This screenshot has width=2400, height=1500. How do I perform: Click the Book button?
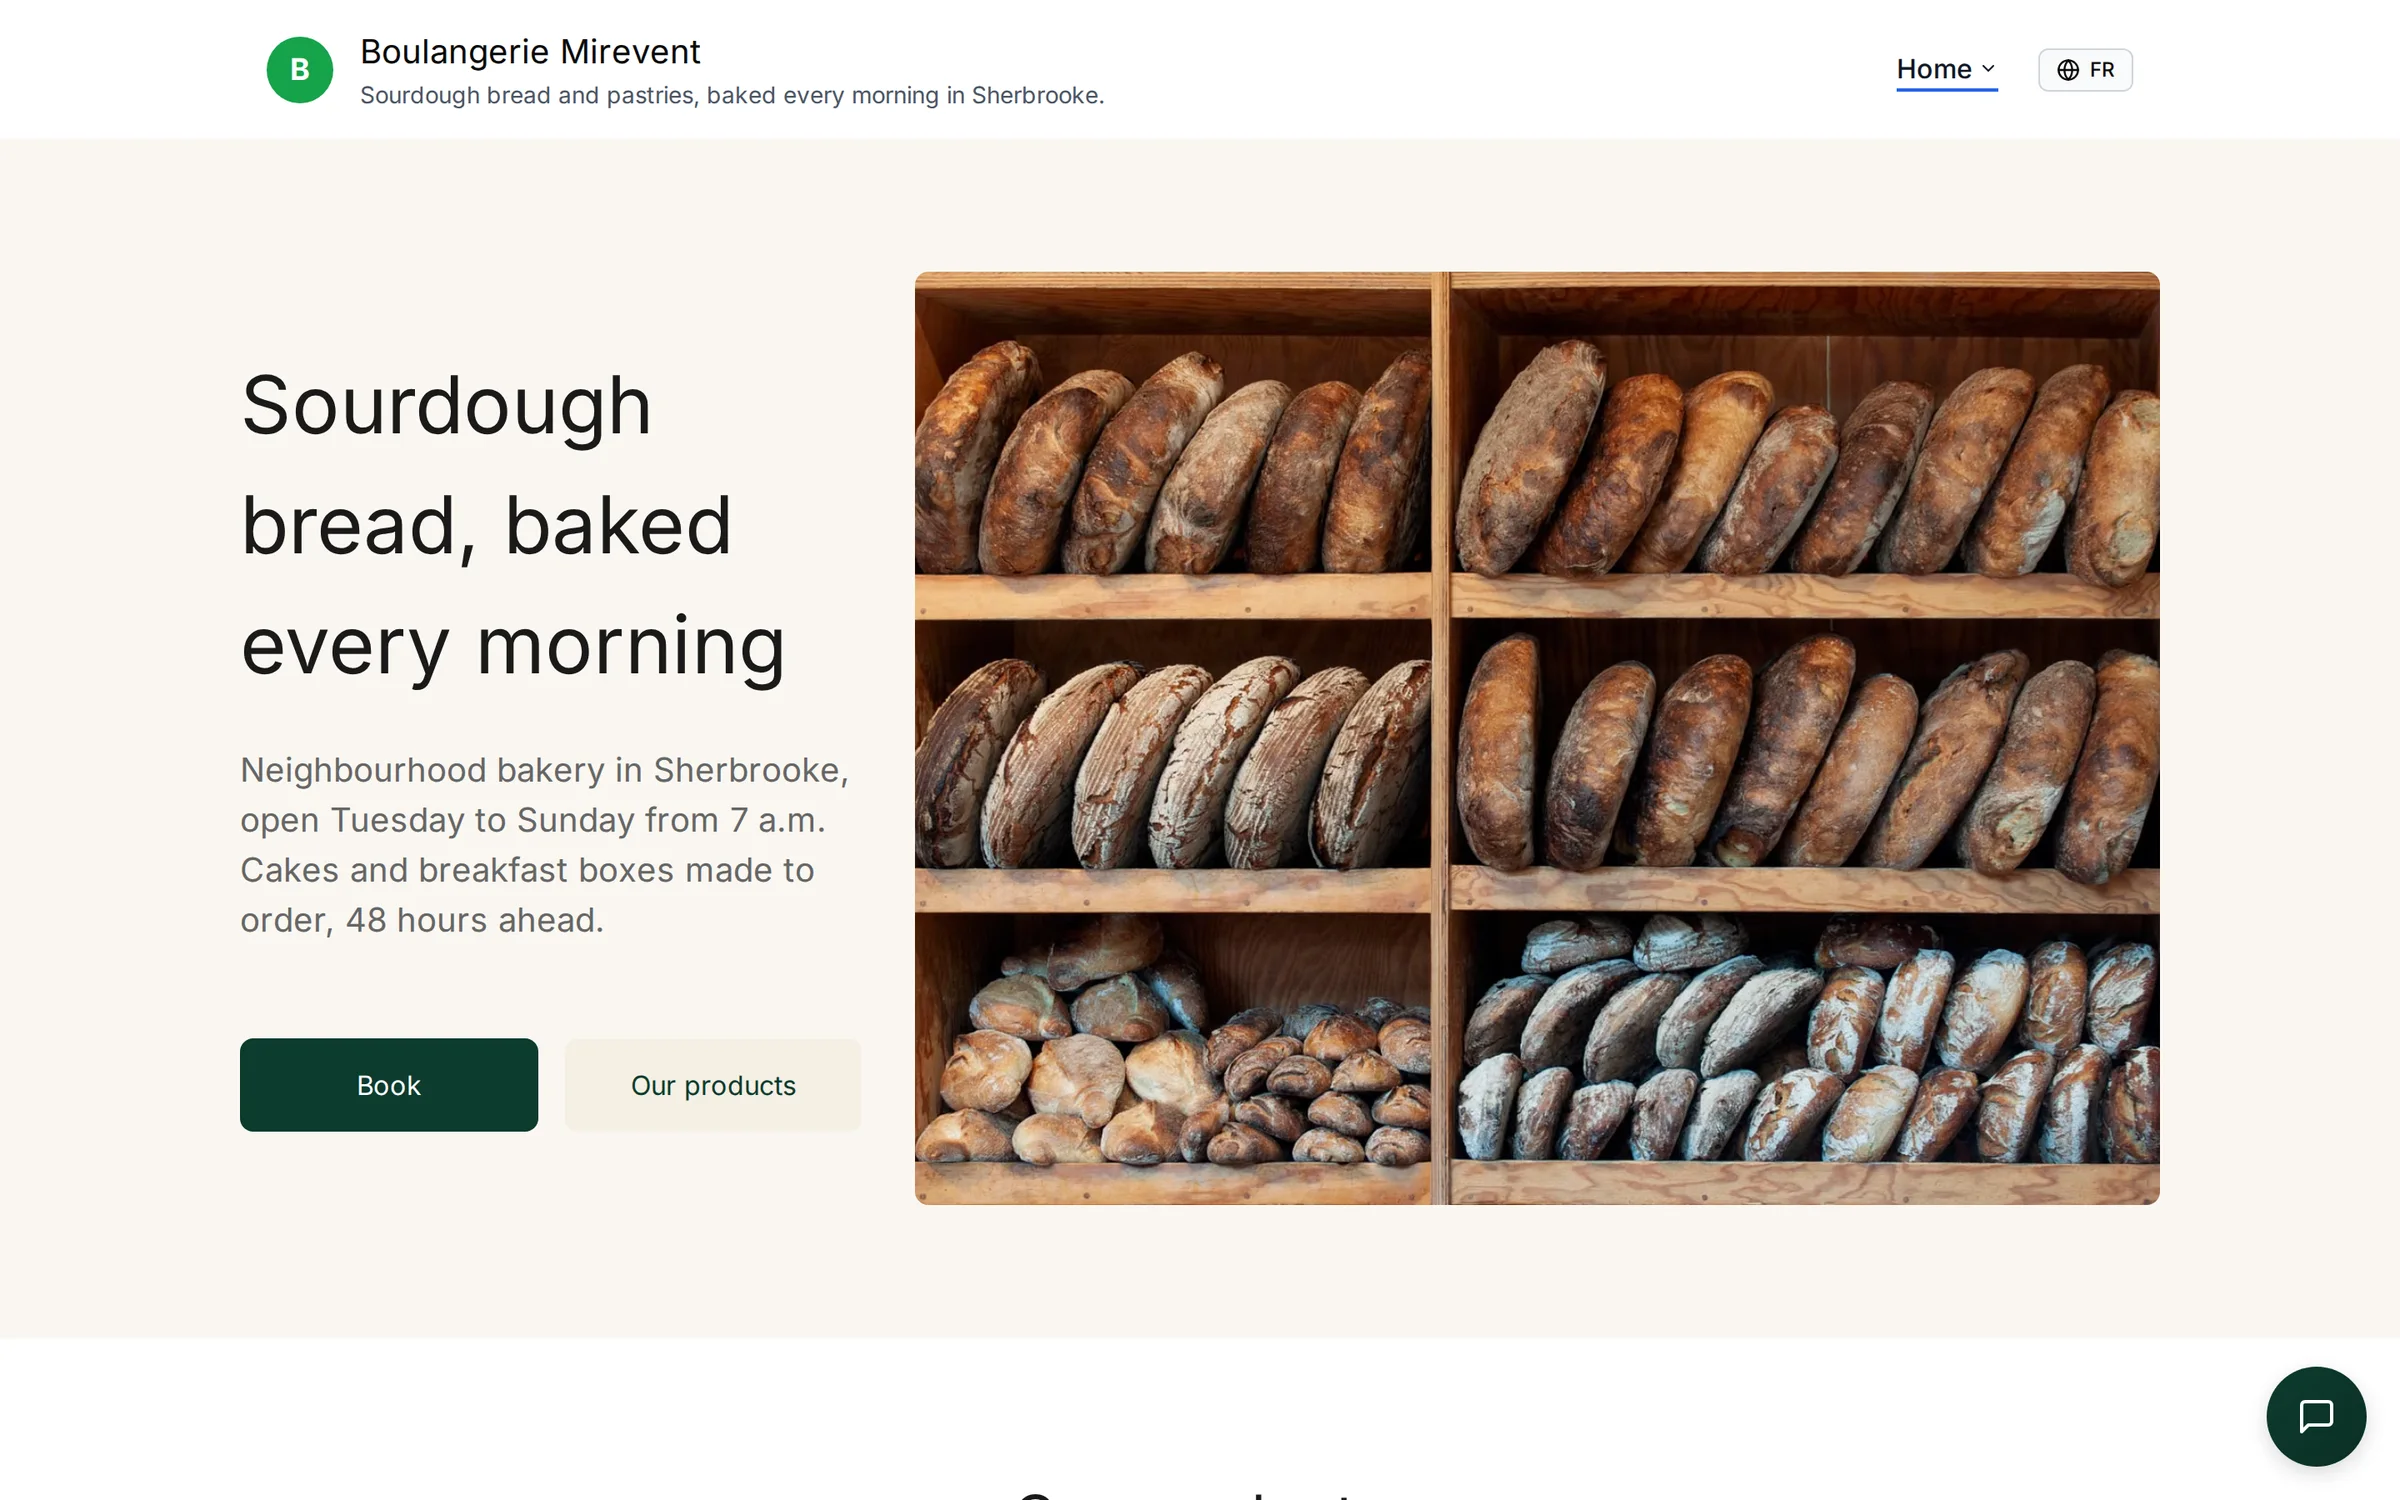tap(389, 1085)
